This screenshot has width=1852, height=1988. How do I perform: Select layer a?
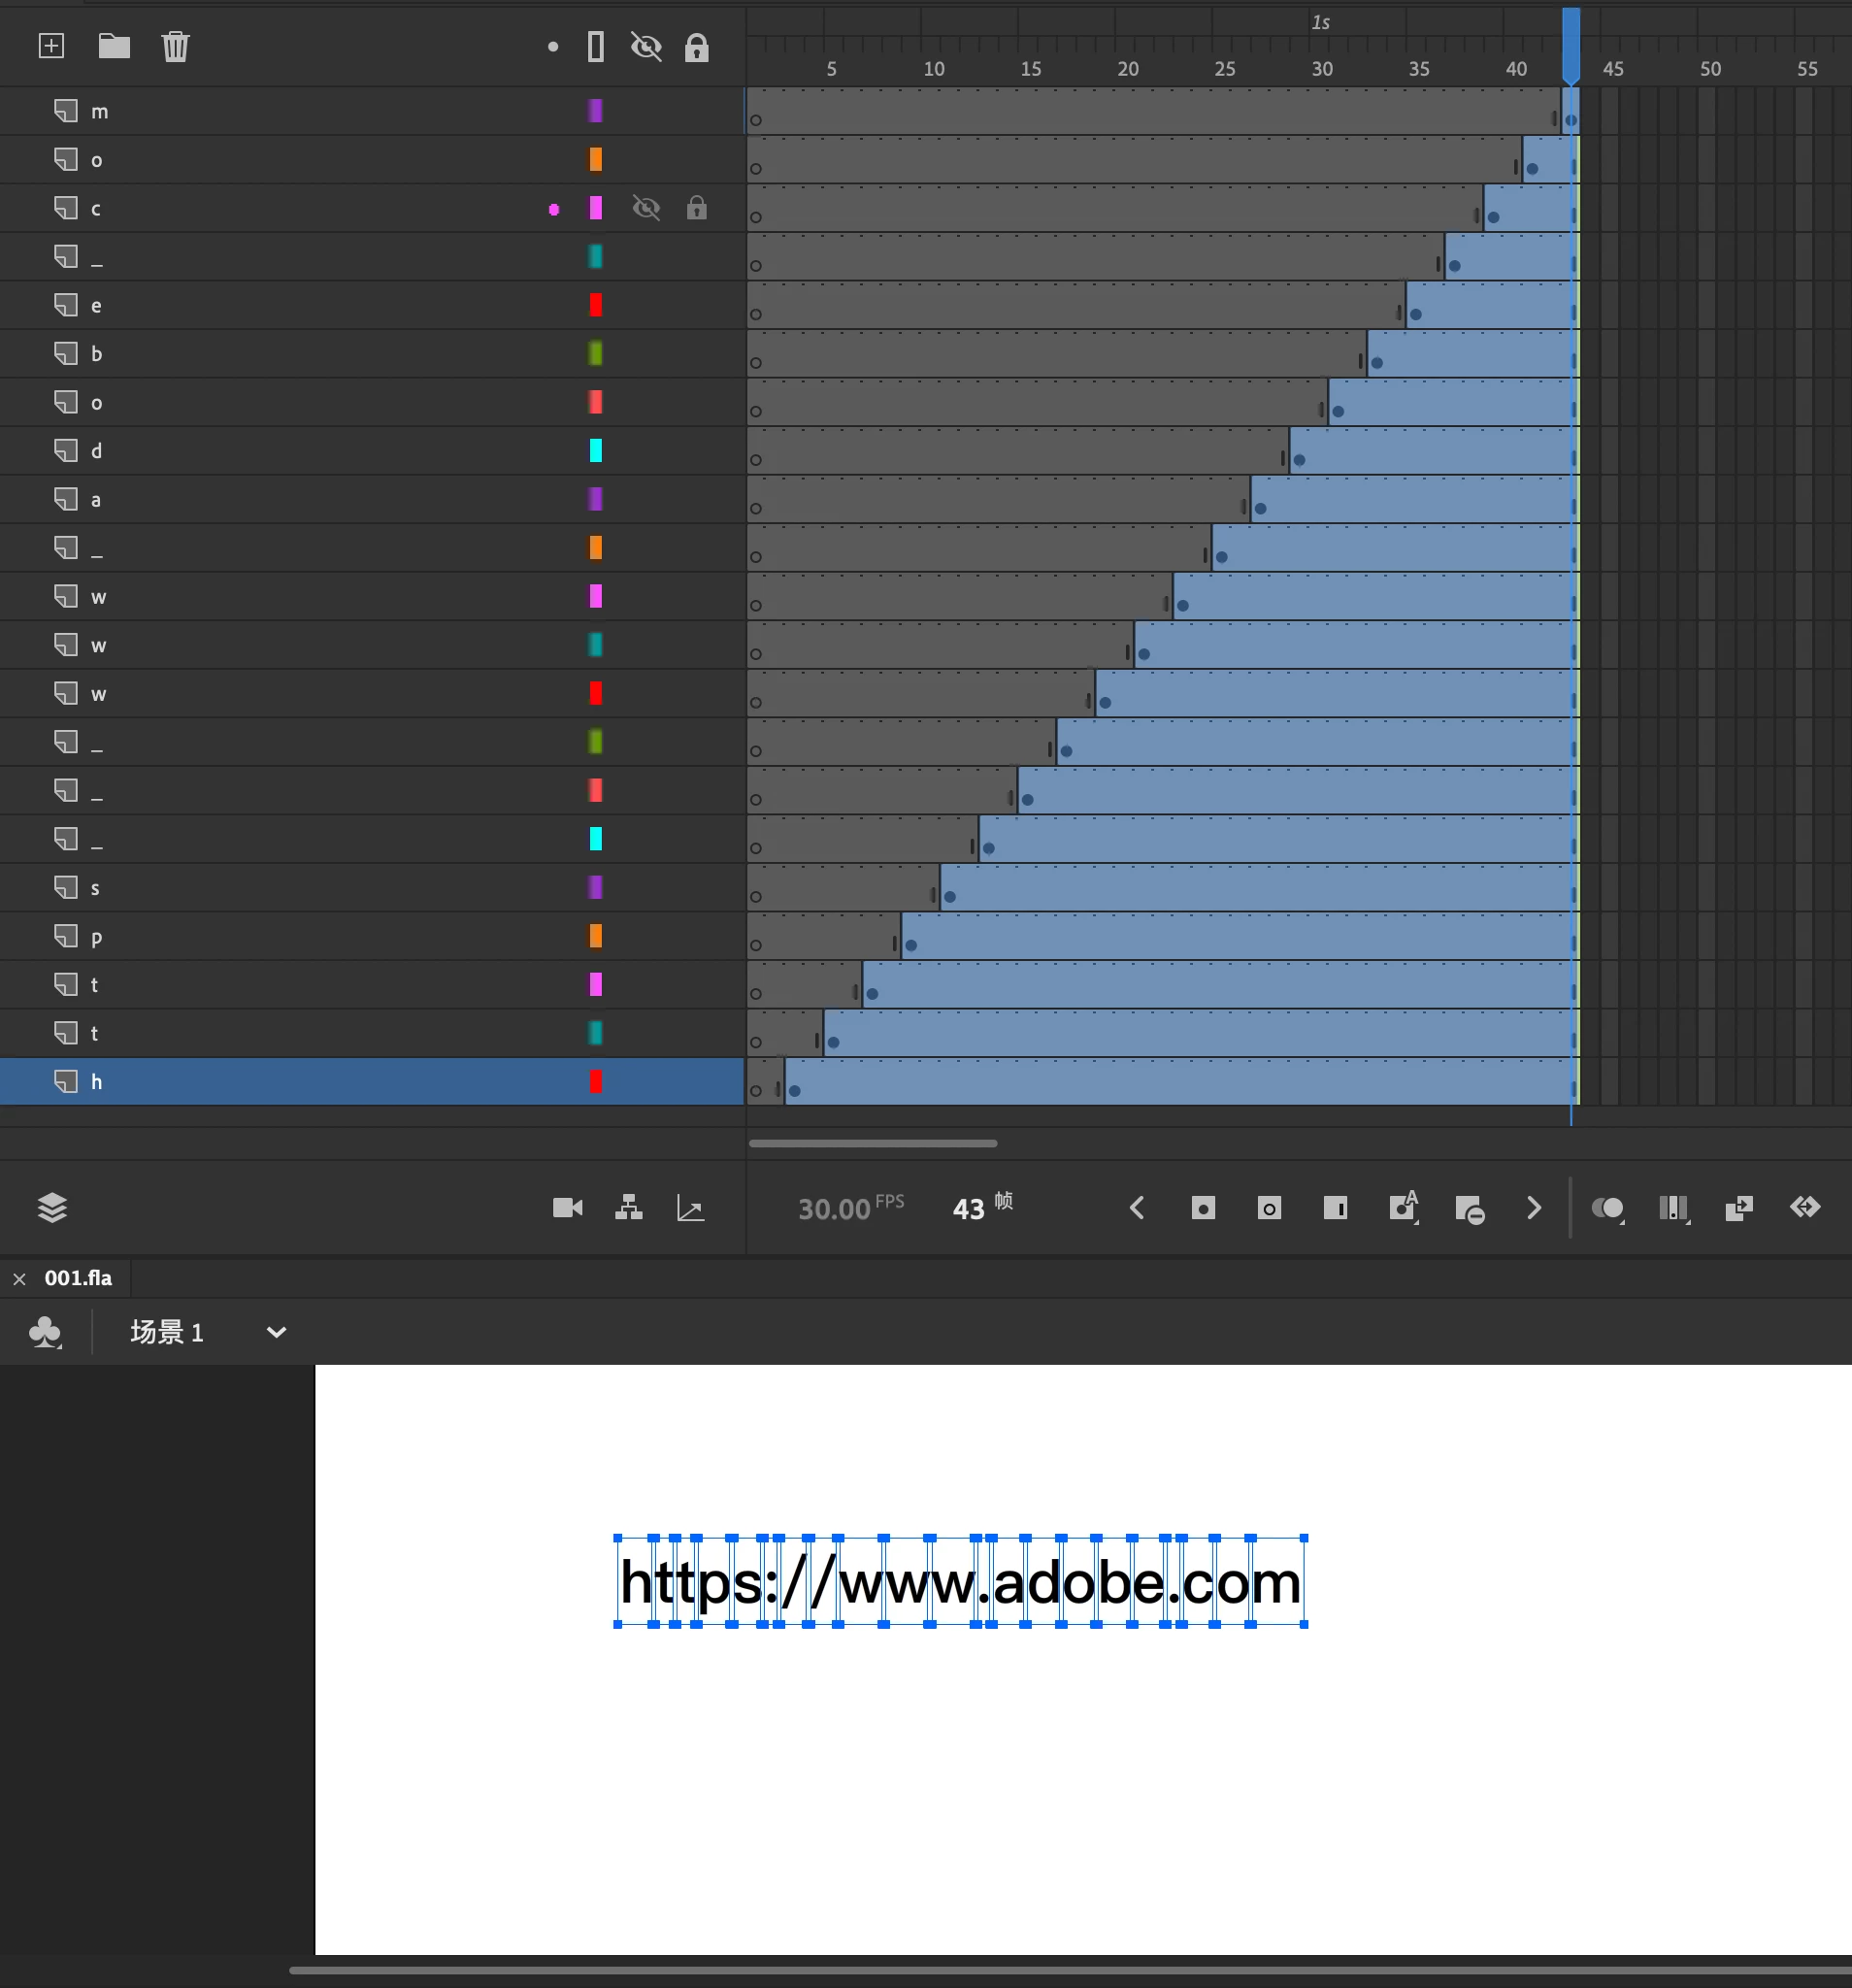[x=372, y=499]
